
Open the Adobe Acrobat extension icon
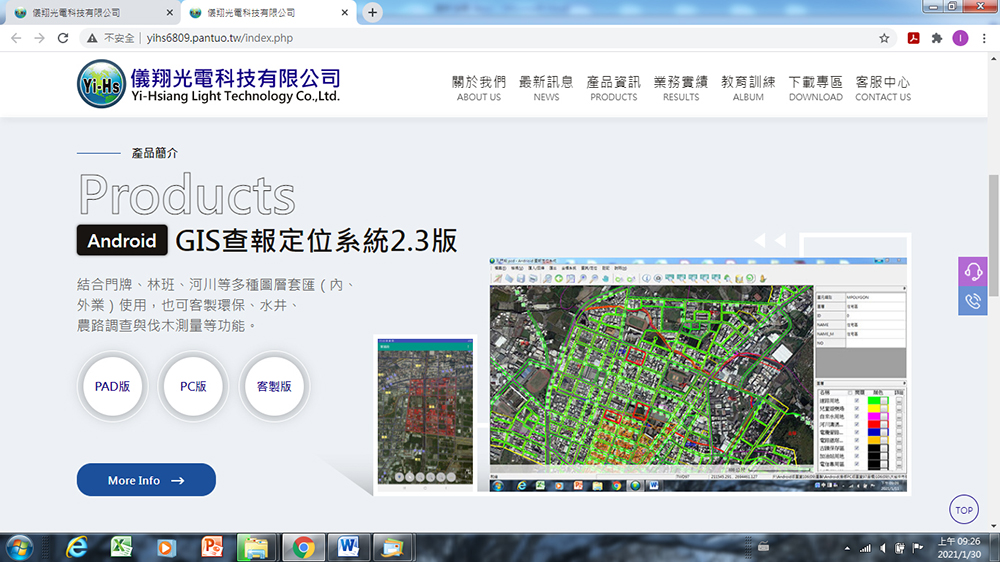913,38
